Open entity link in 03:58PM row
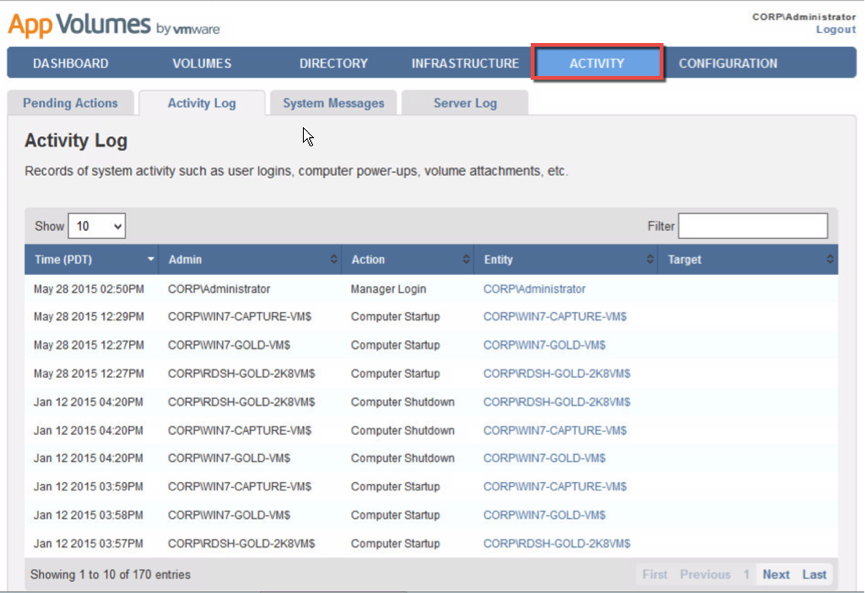Screen dimensions: 865x593 pyautogui.click(x=544, y=515)
